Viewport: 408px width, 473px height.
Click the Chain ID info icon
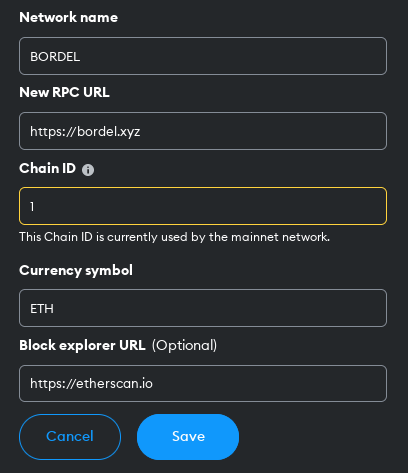[88, 170]
